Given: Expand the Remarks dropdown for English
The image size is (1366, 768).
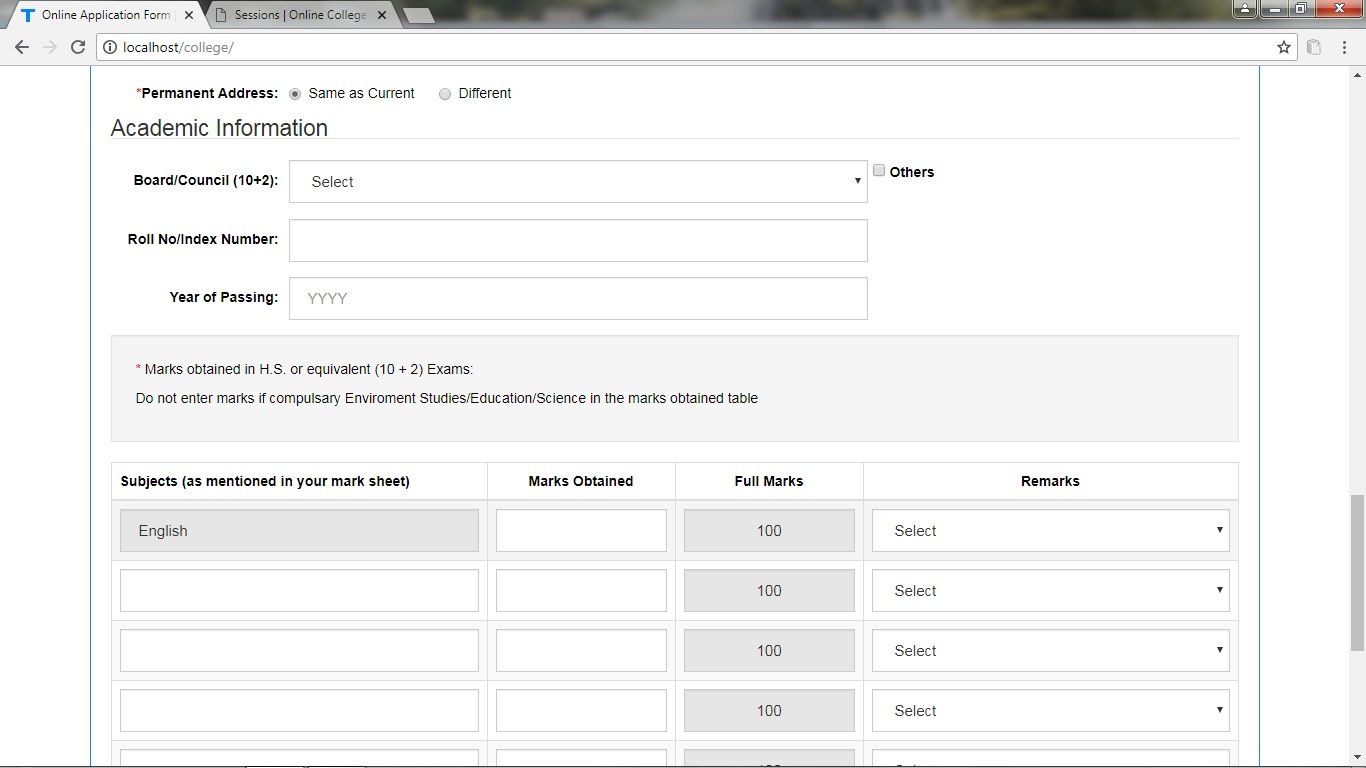Looking at the screenshot, I should pyautogui.click(x=1050, y=531).
